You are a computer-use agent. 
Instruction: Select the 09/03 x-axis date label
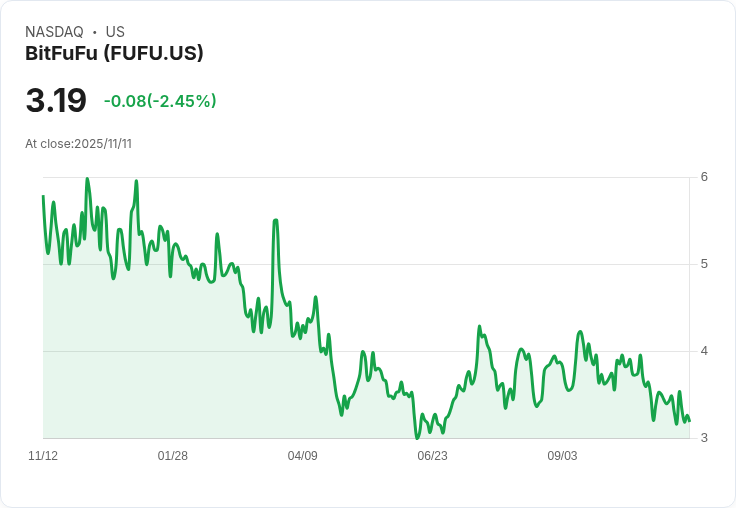click(562, 456)
